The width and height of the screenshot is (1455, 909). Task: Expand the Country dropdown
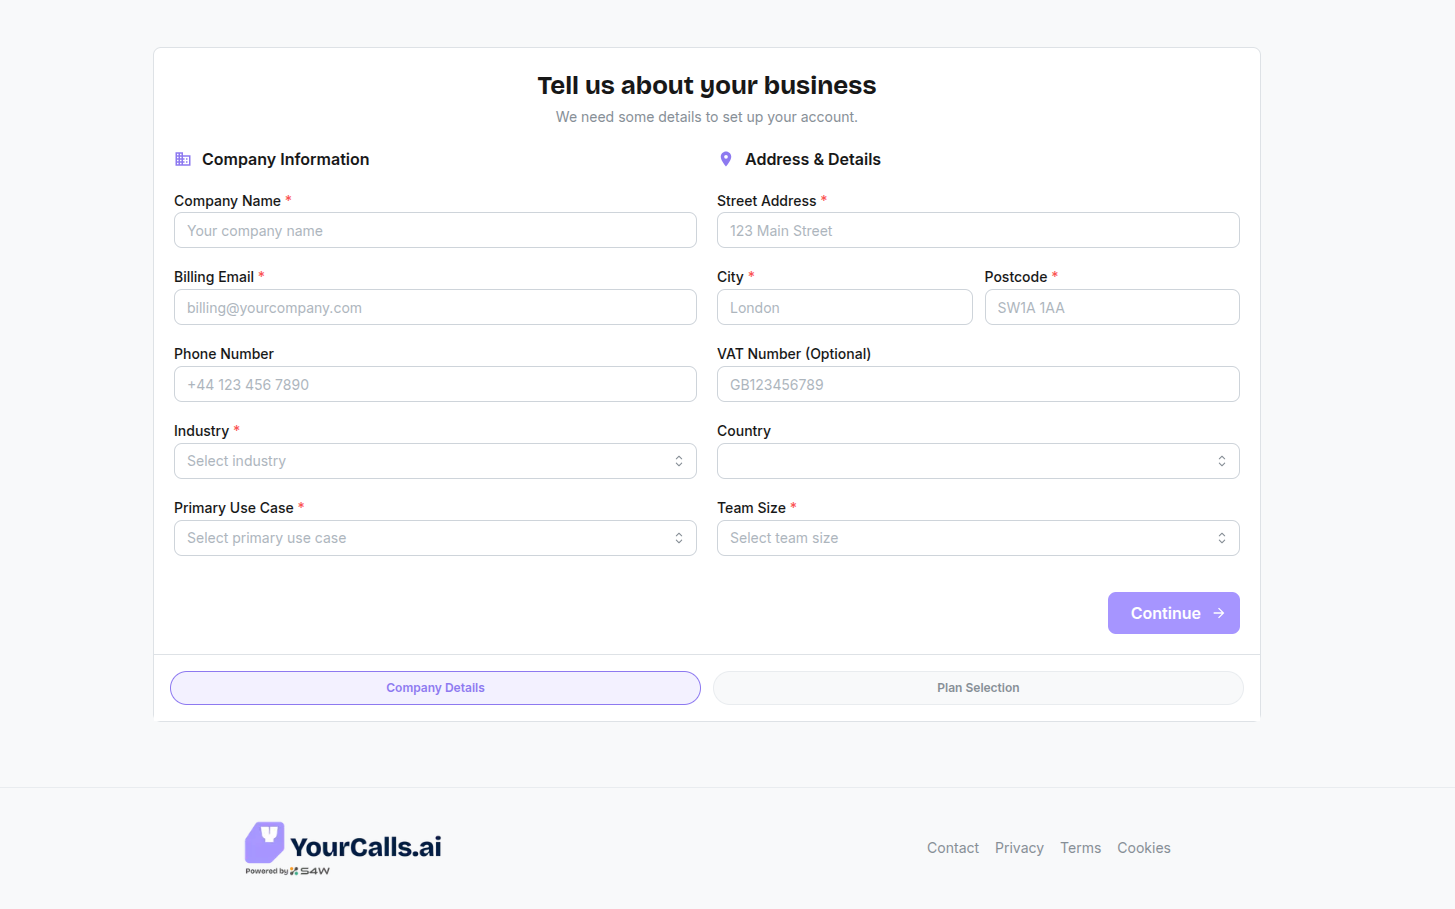[x=978, y=461]
